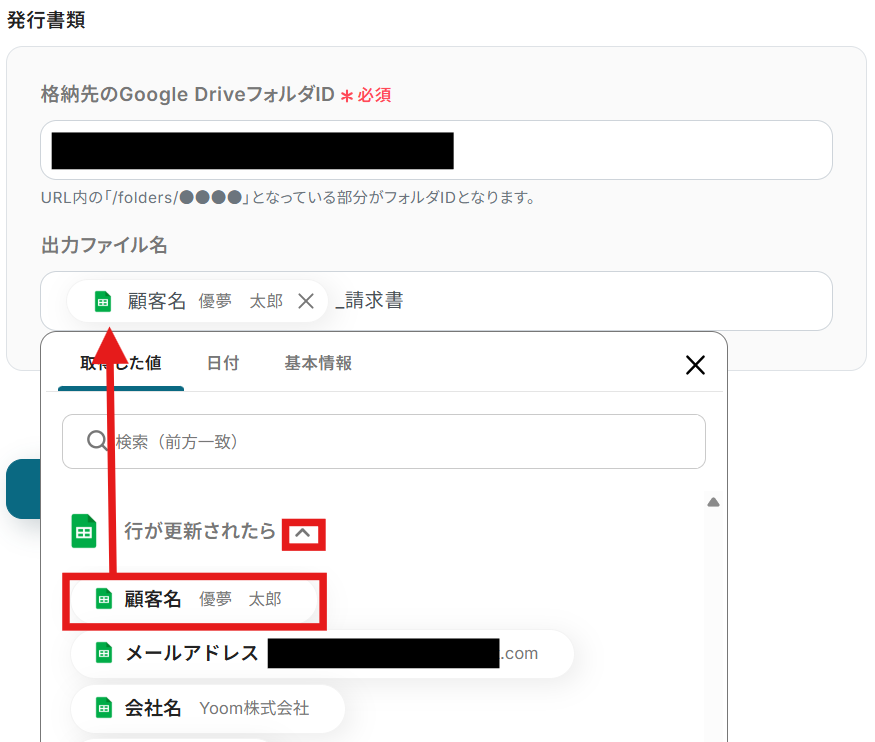
Task: Click the 格納先のGoogle DriveフォルダID label
Action: (x=188, y=94)
